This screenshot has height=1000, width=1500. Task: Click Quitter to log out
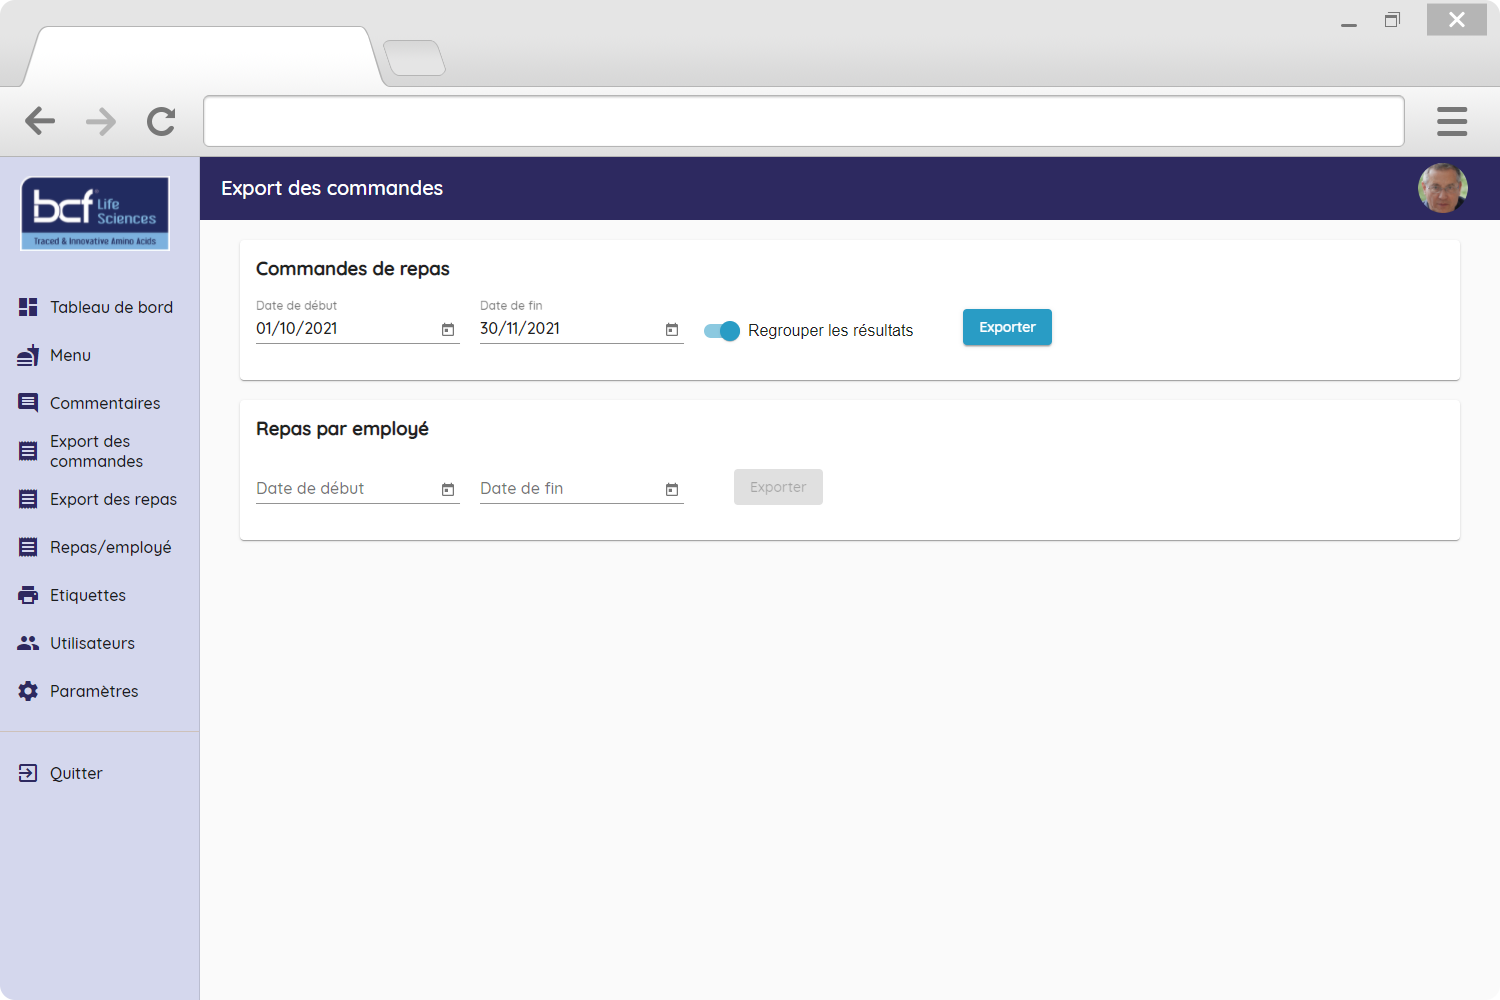point(100,773)
